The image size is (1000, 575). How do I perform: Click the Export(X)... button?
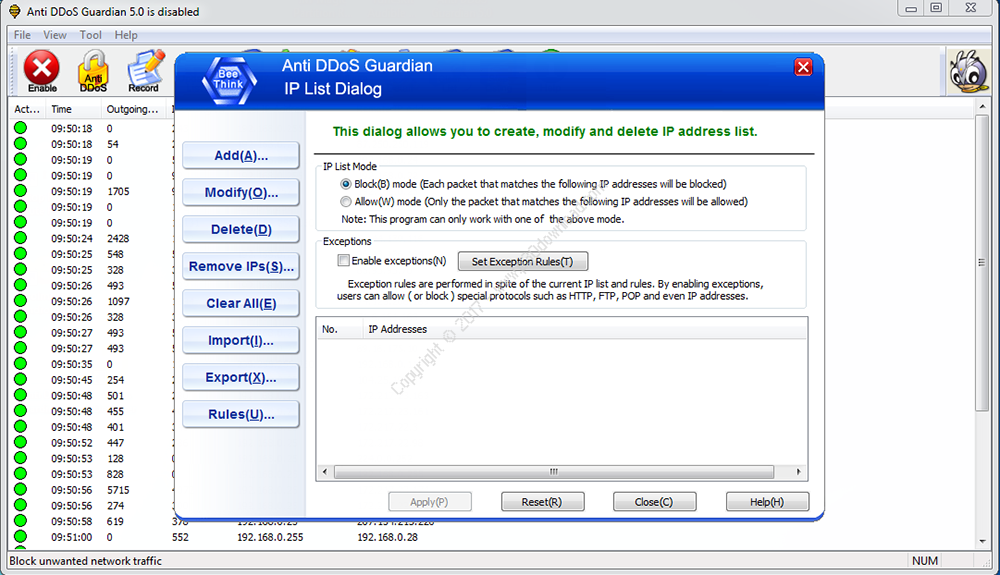pyautogui.click(x=241, y=377)
